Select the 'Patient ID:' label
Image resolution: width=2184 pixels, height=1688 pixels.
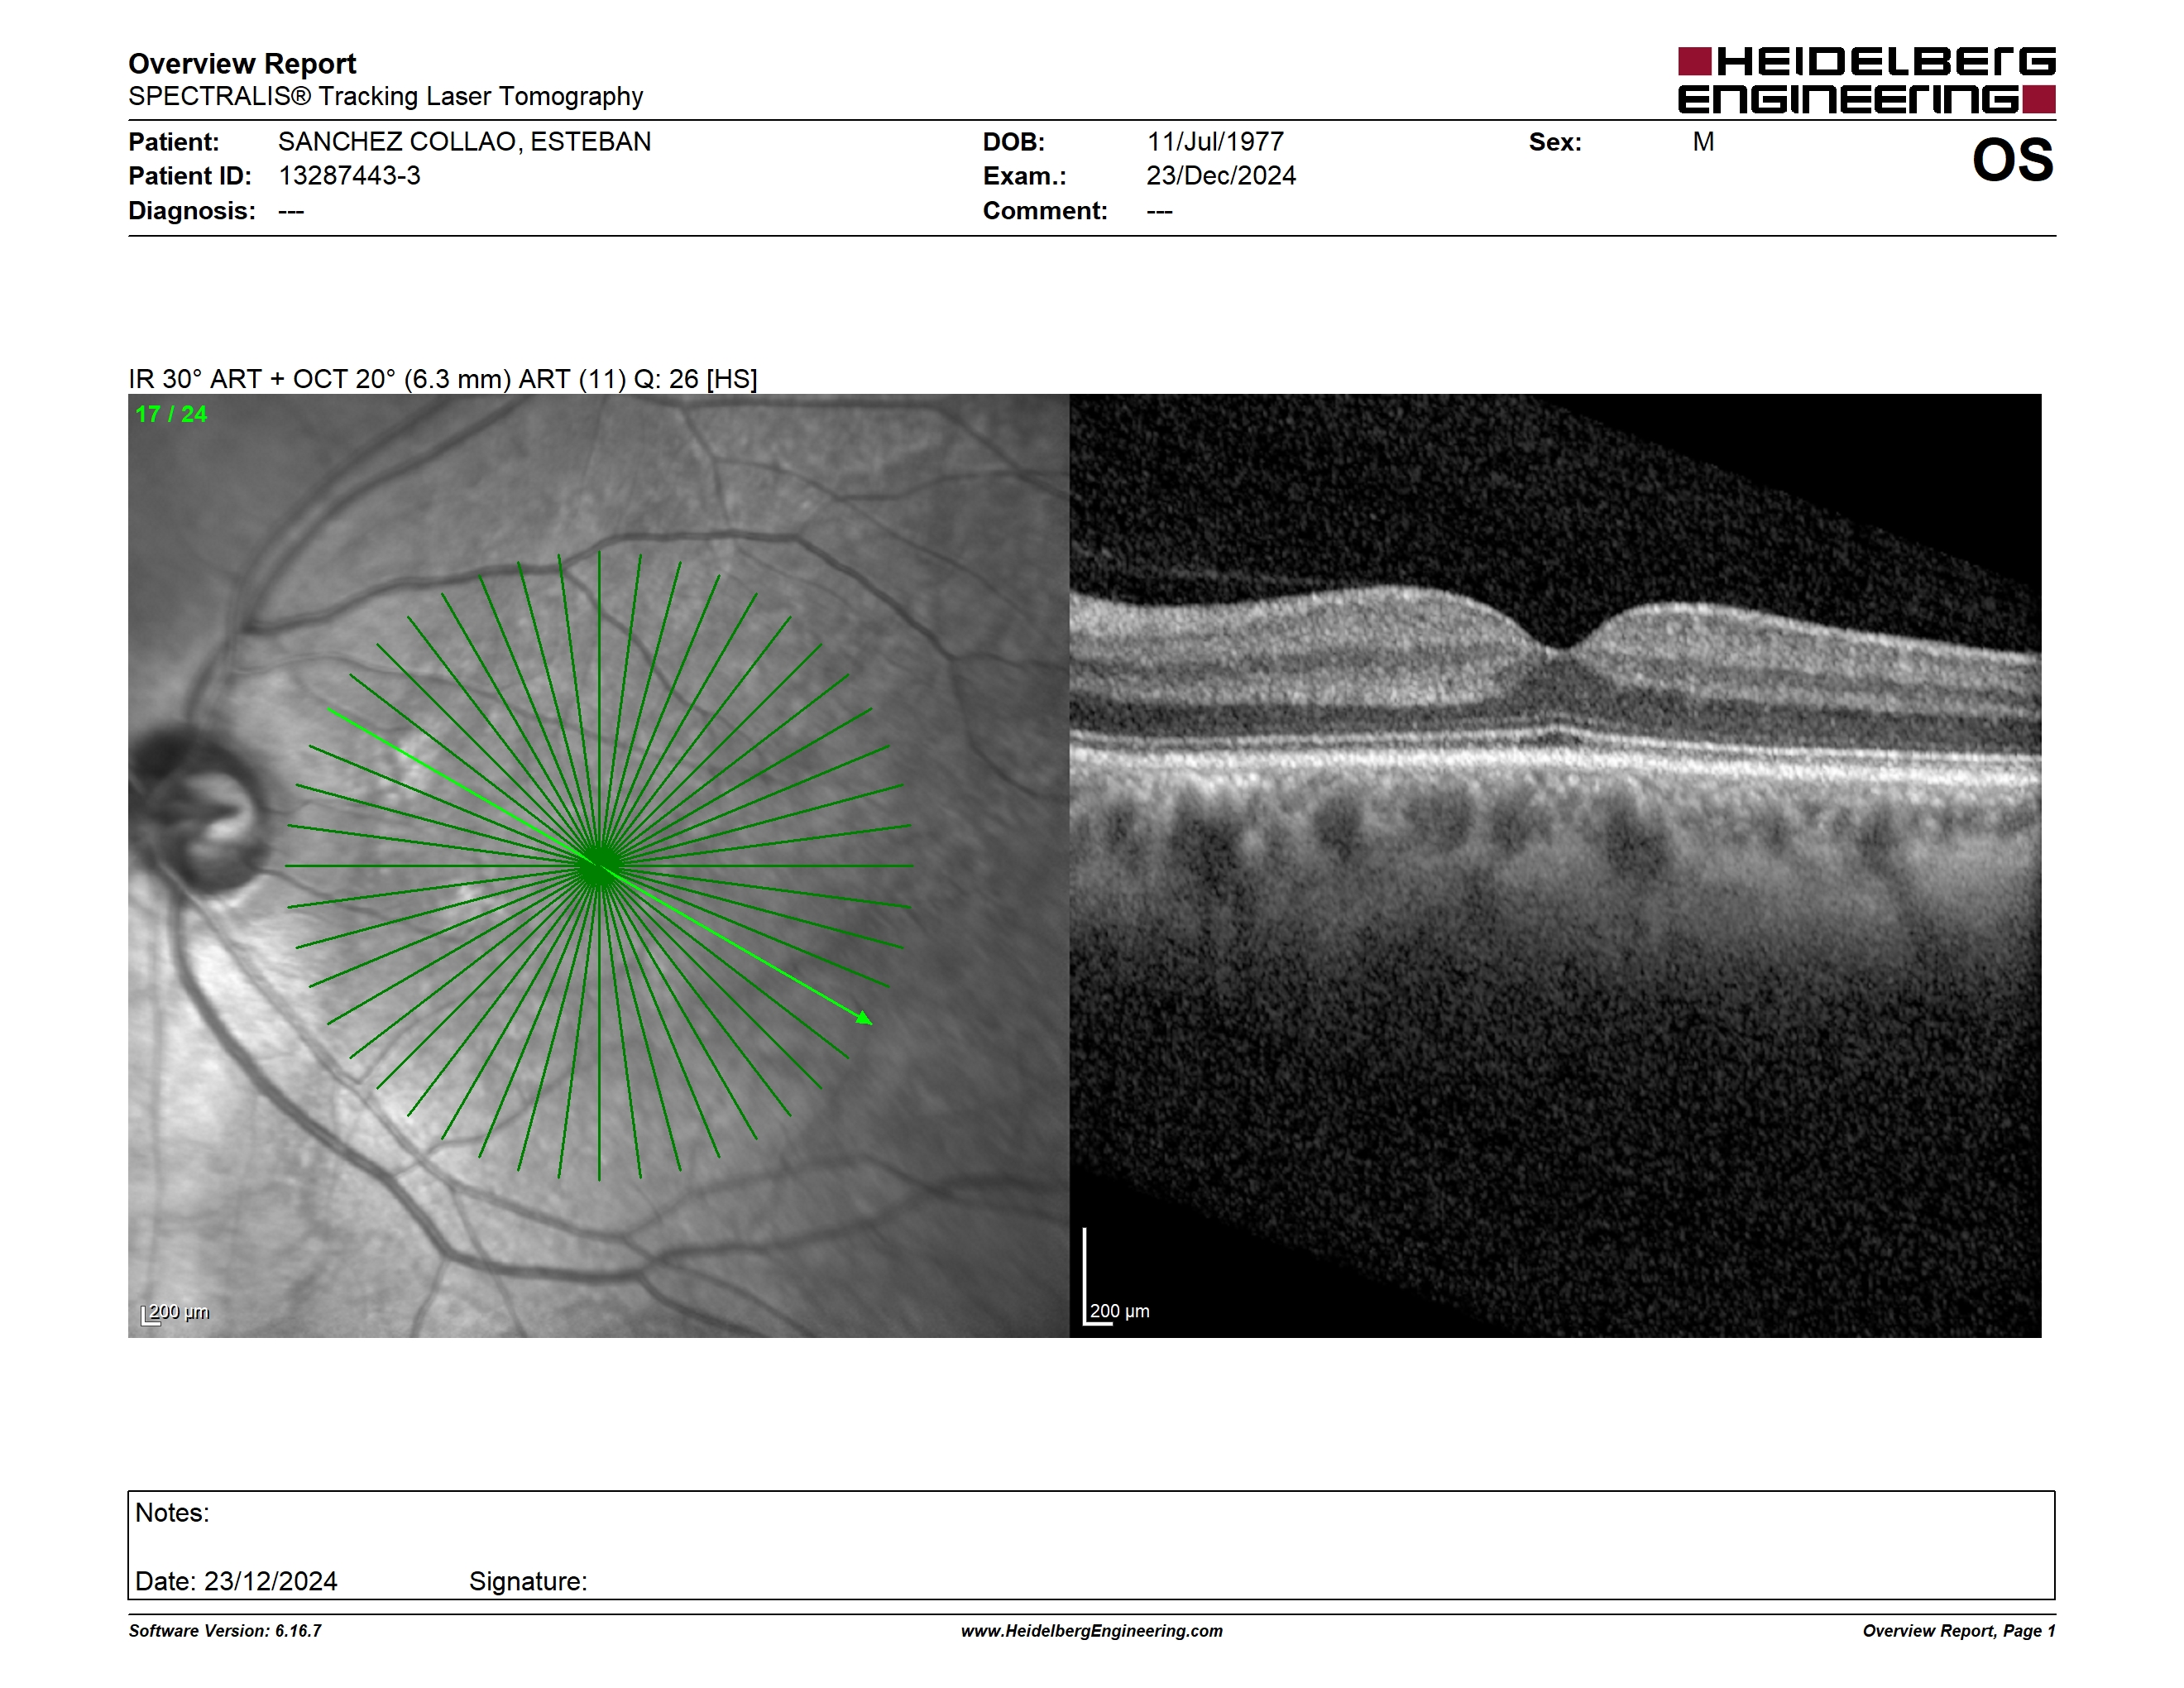pos(190,176)
